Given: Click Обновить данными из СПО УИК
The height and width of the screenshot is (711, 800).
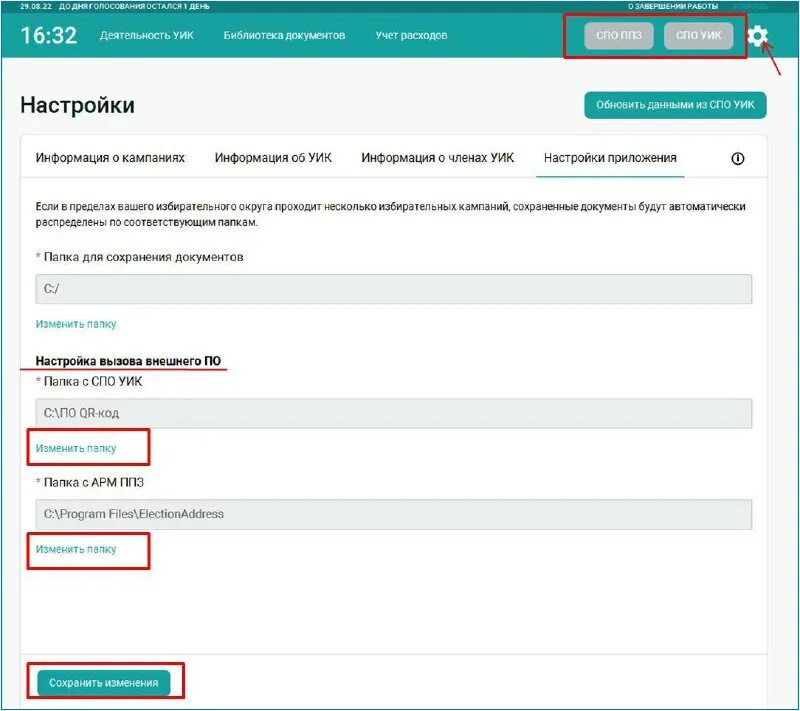Looking at the screenshot, I should (x=676, y=103).
